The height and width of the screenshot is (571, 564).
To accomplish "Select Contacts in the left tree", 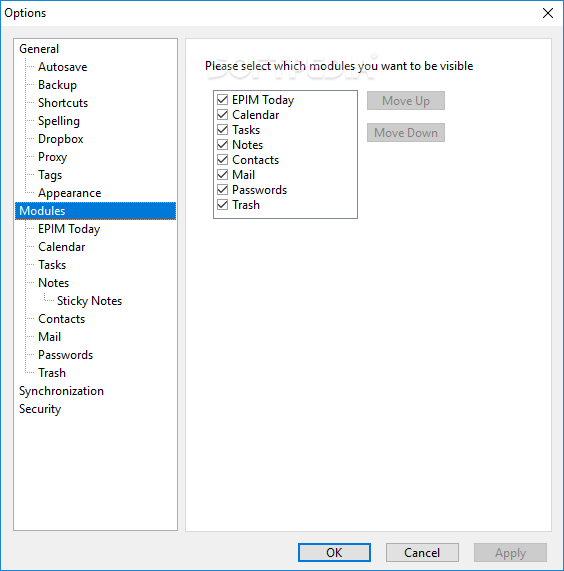I will click(62, 319).
